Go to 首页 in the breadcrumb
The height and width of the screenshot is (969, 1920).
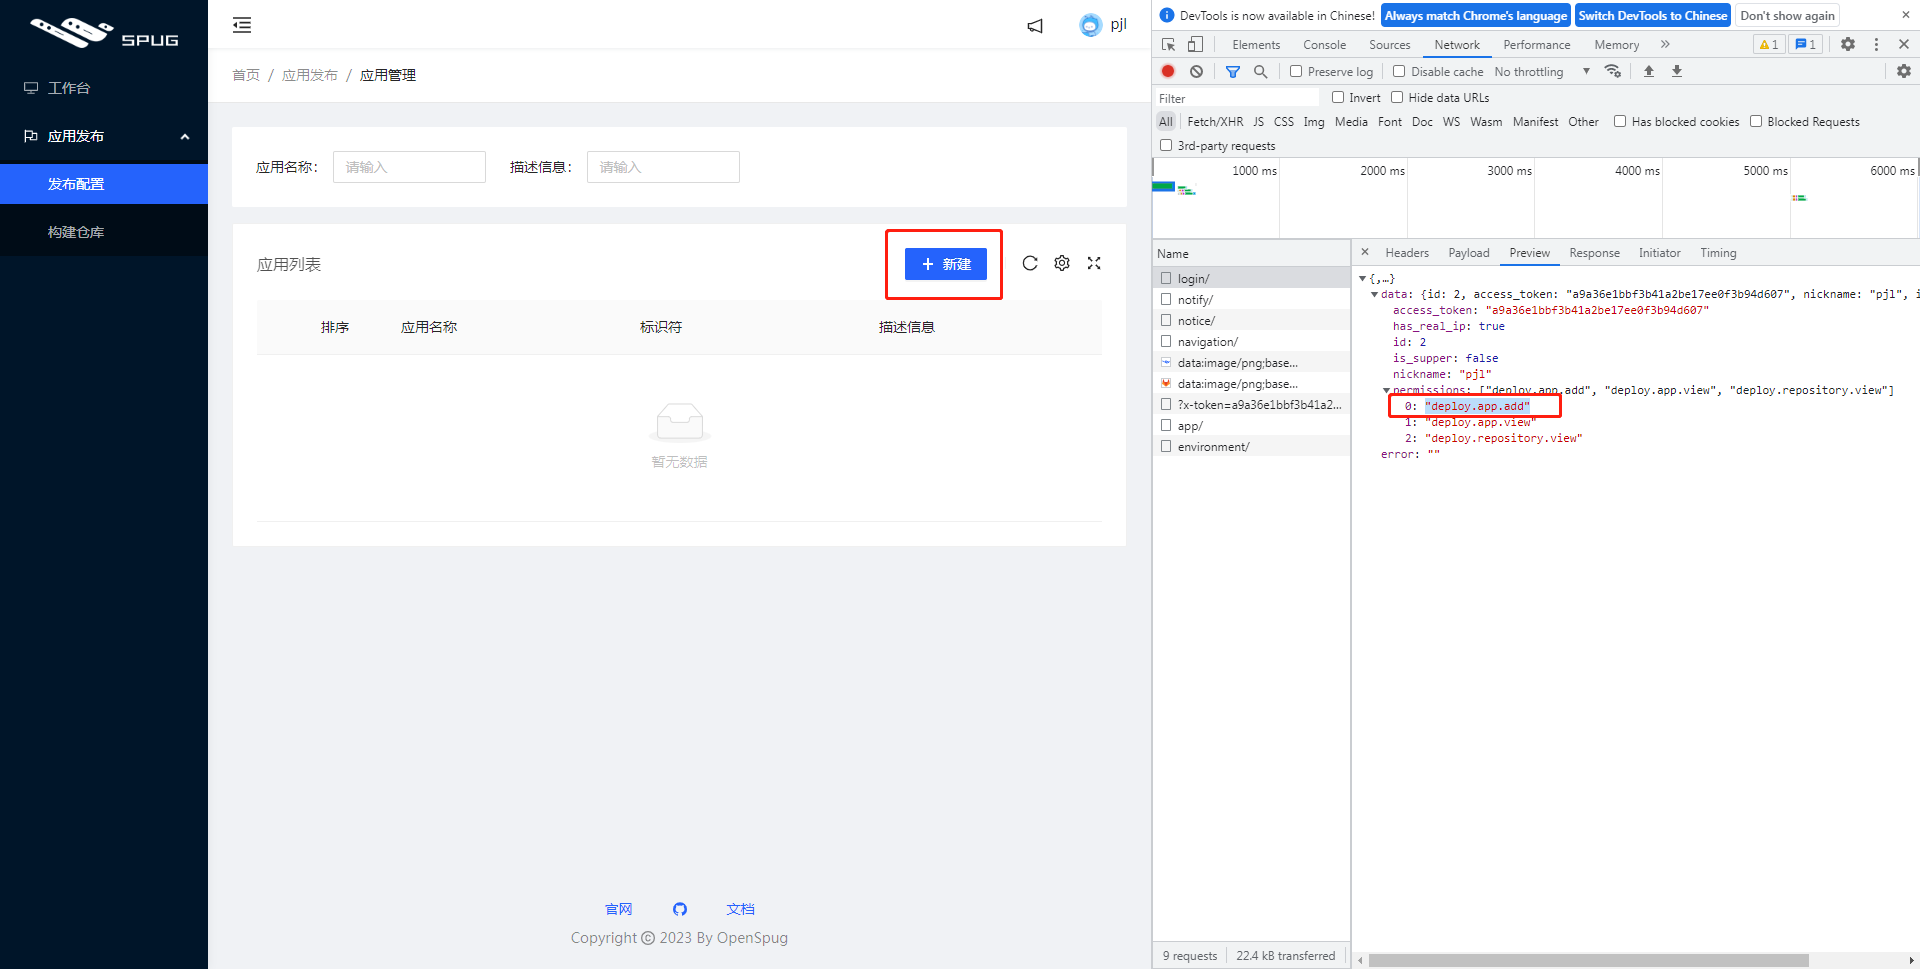tap(246, 75)
